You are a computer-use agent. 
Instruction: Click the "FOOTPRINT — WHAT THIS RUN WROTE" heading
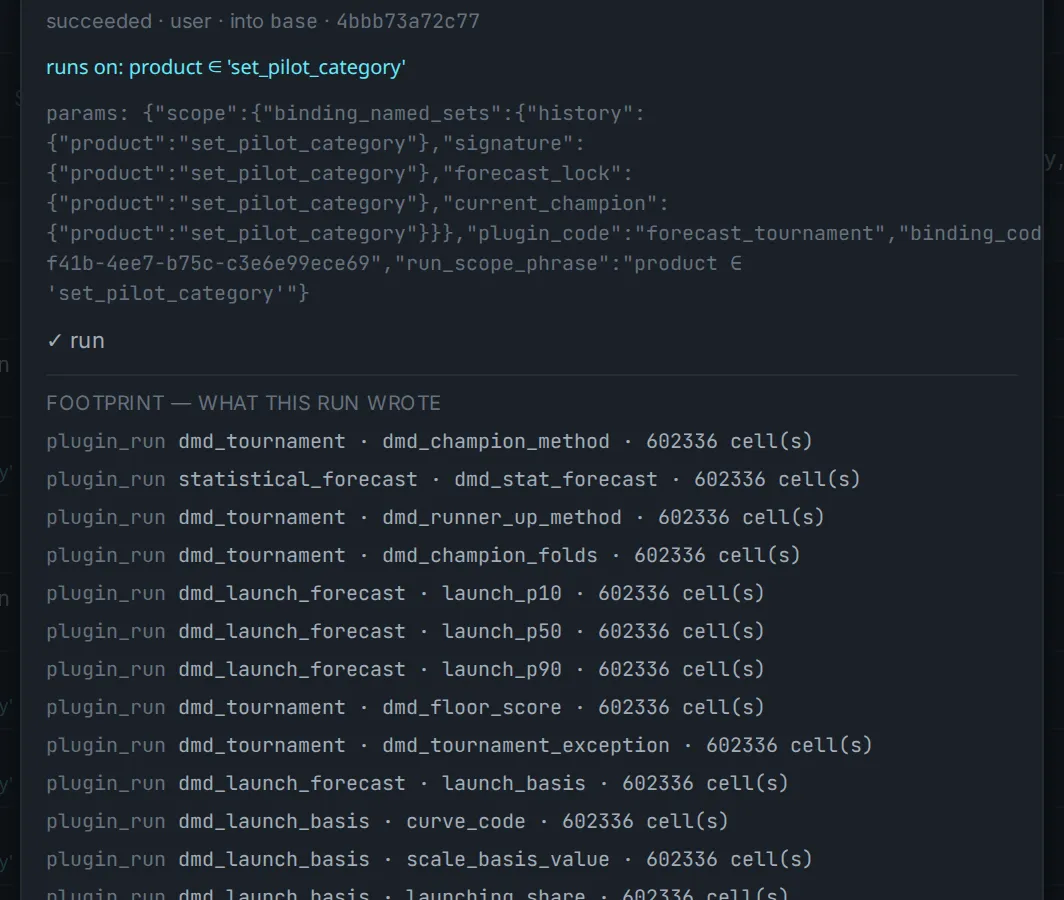tap(244, 403)
